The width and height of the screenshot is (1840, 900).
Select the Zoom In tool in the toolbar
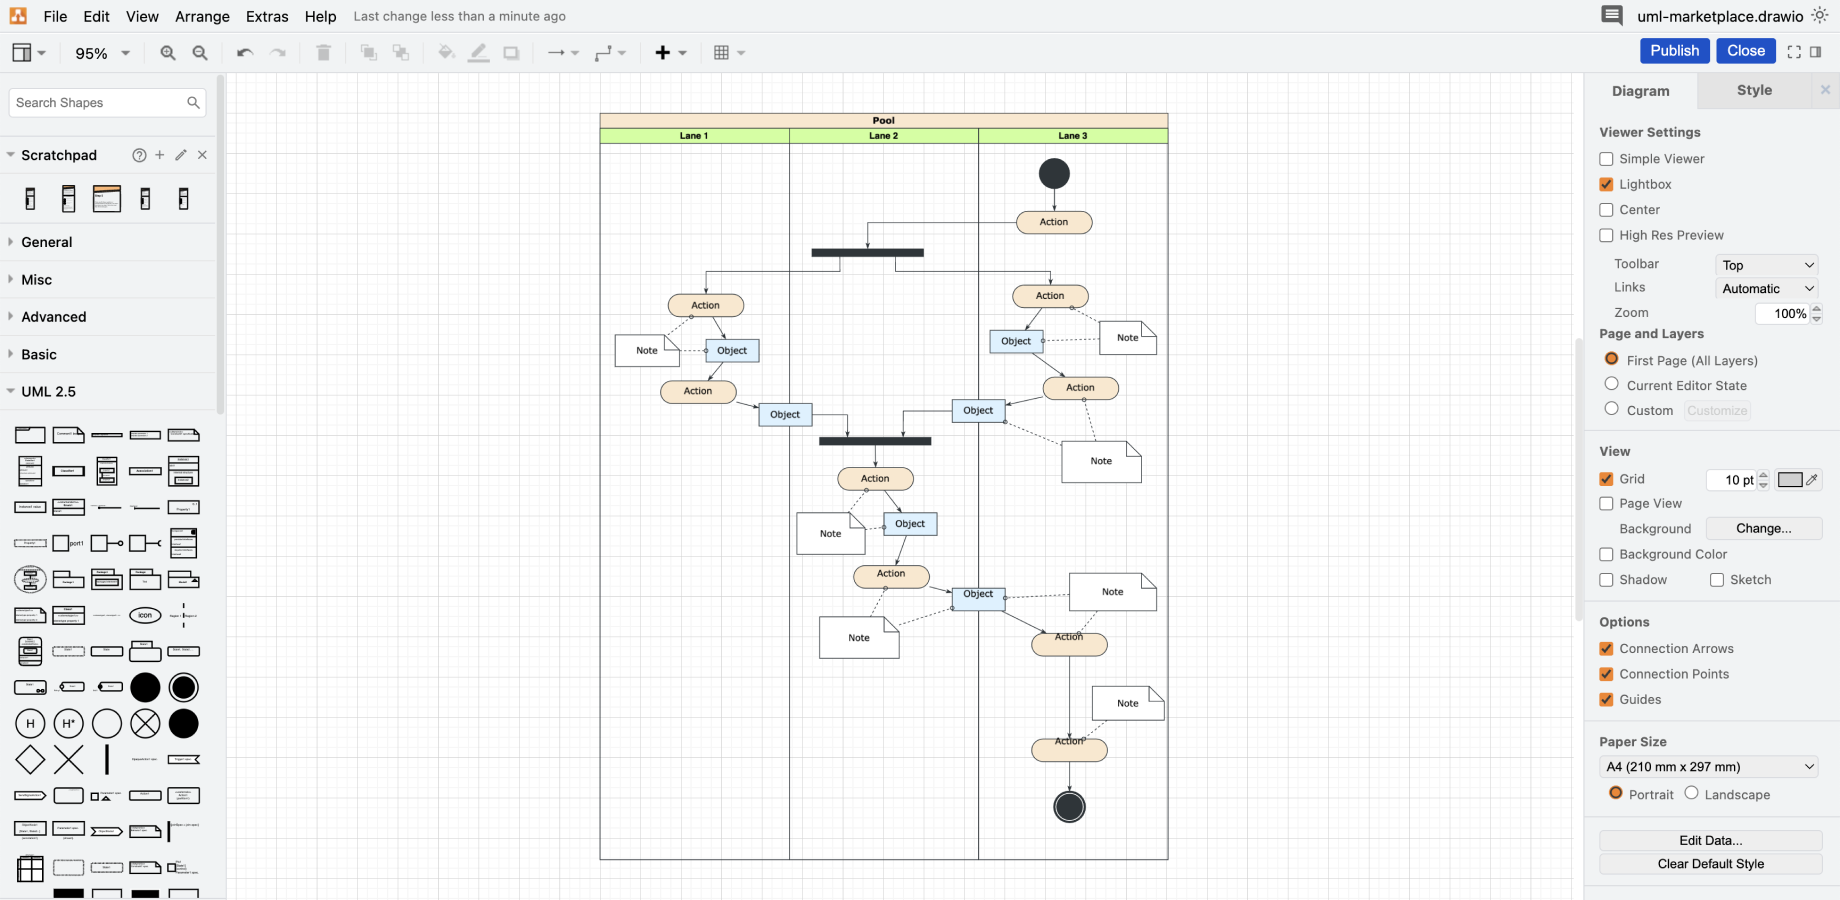coord(168,52)
